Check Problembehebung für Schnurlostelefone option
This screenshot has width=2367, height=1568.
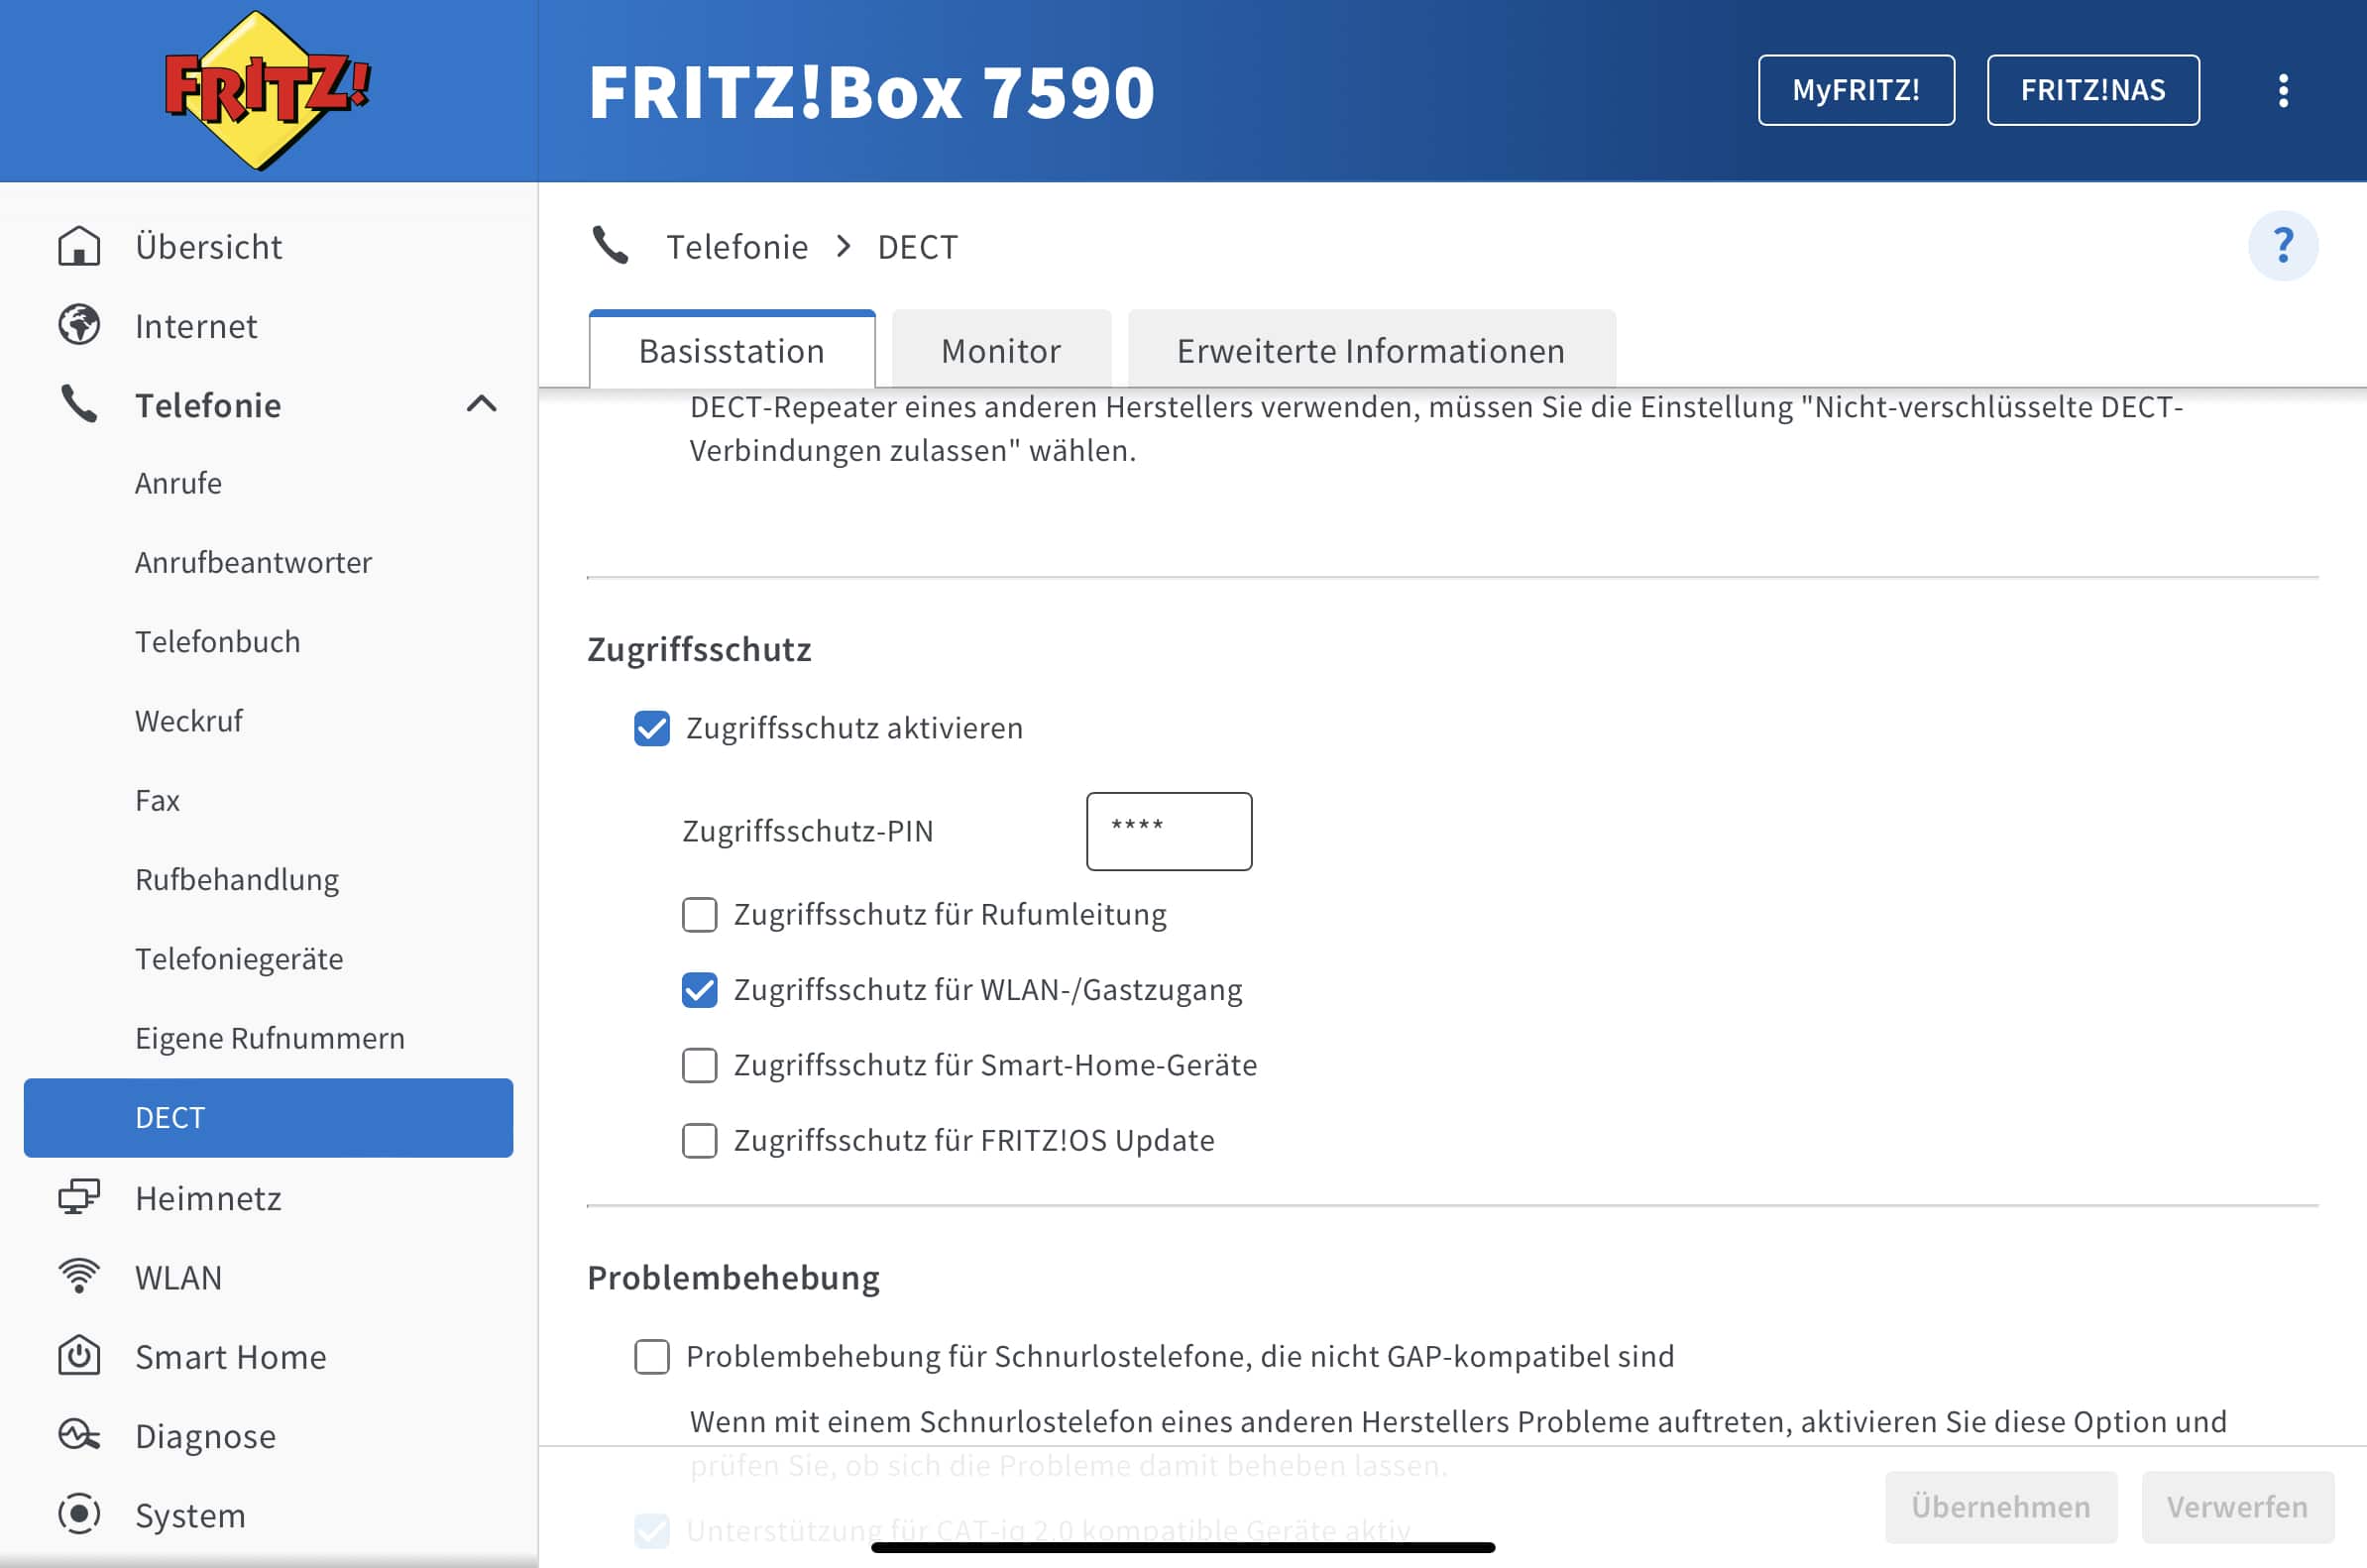point(652,1357)
